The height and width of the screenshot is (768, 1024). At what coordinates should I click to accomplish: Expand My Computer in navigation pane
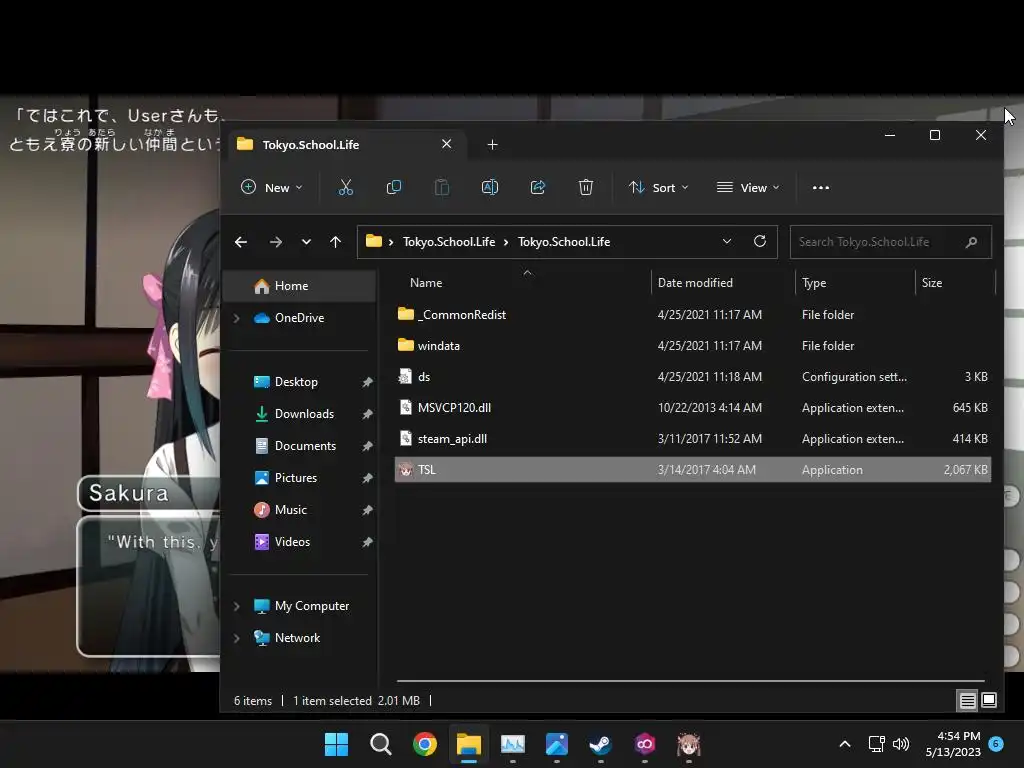[236, 606]
